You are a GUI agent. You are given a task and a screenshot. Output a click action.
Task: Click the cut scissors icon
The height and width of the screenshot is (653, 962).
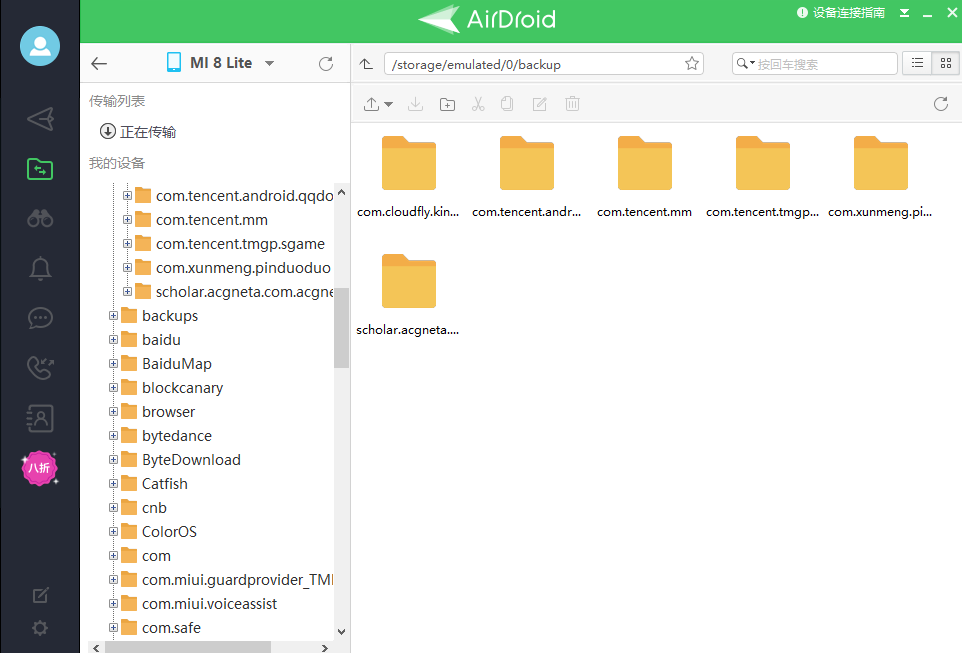478,104
